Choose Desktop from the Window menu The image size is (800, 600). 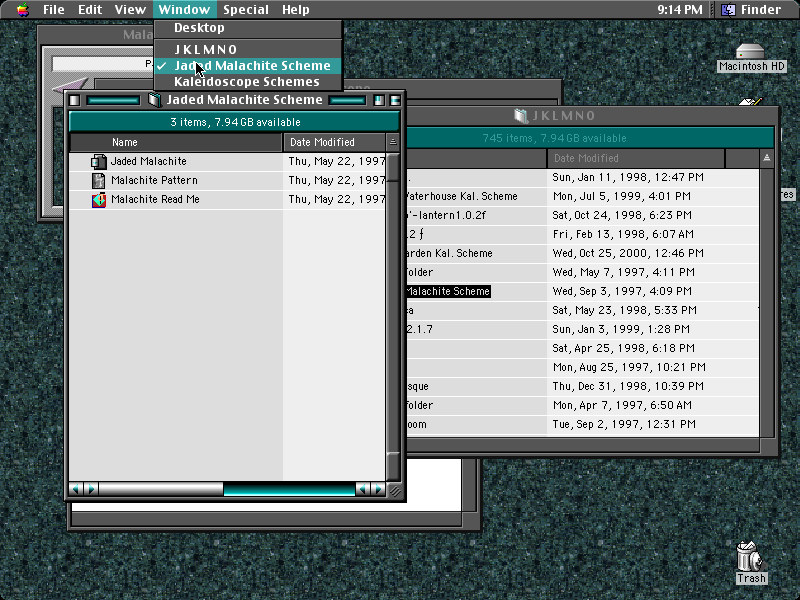pos(248,28)
